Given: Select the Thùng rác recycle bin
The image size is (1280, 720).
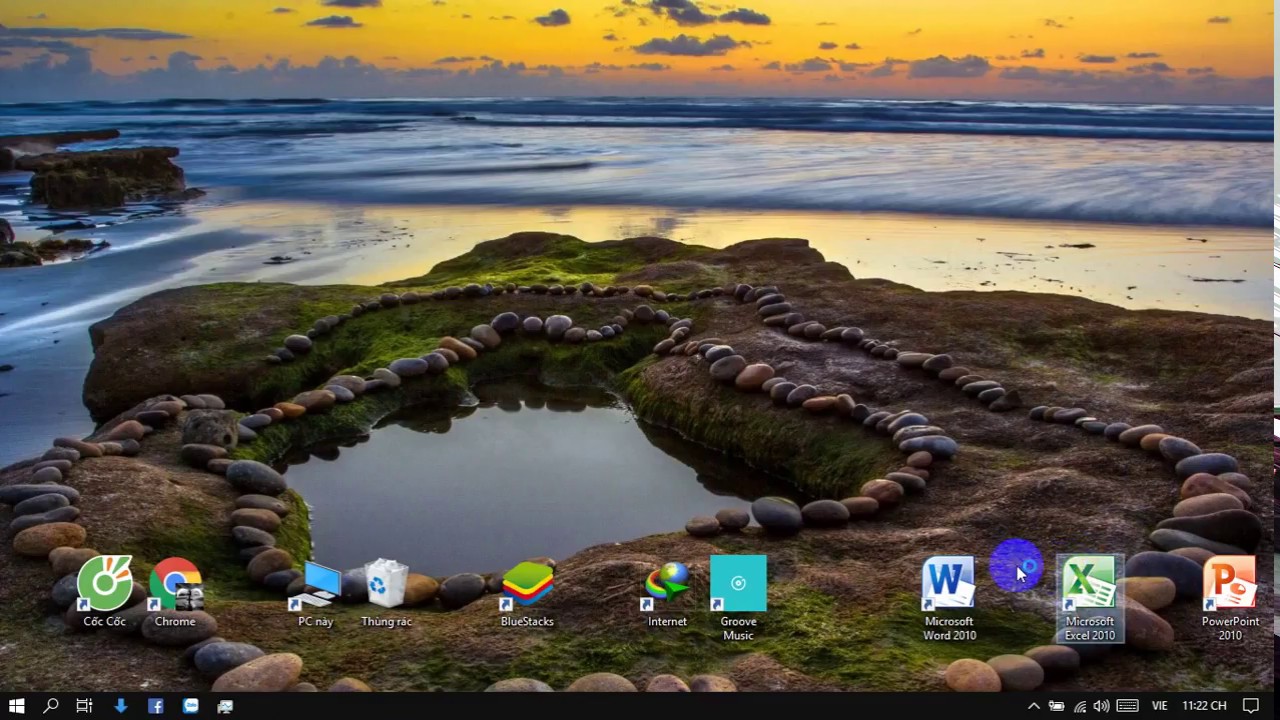Looking at the screenshot, I should [x=386, y=592].
